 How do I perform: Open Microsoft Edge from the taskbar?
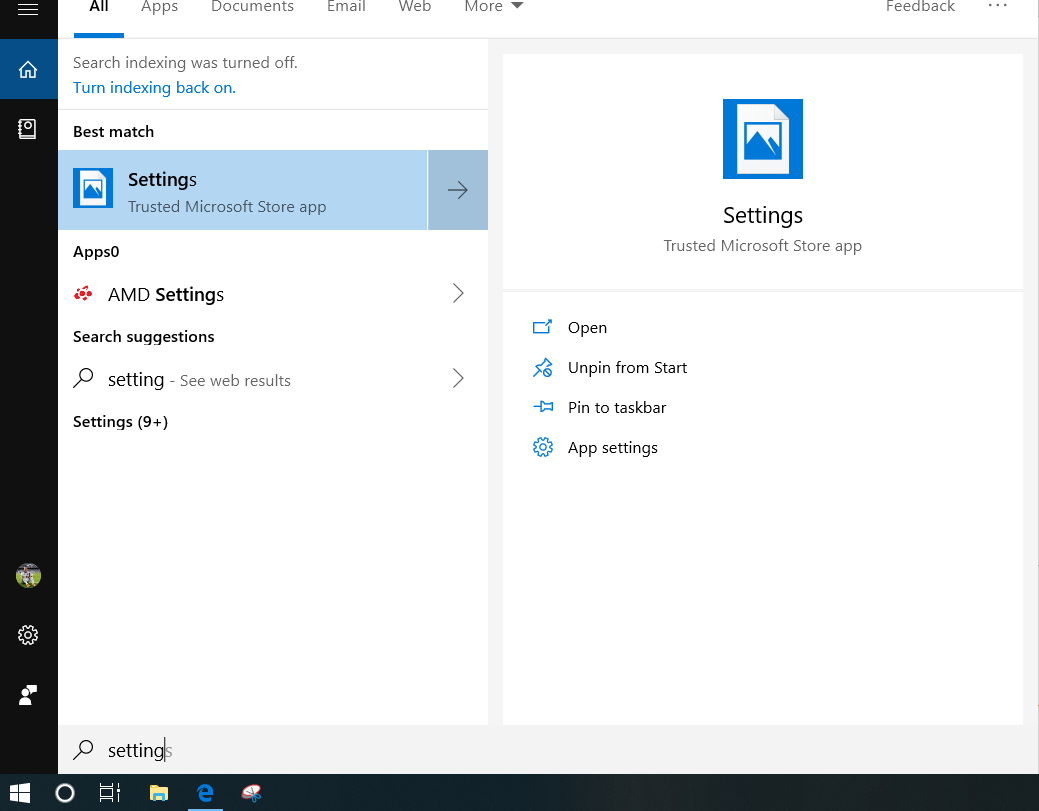[x=205, y=792]
